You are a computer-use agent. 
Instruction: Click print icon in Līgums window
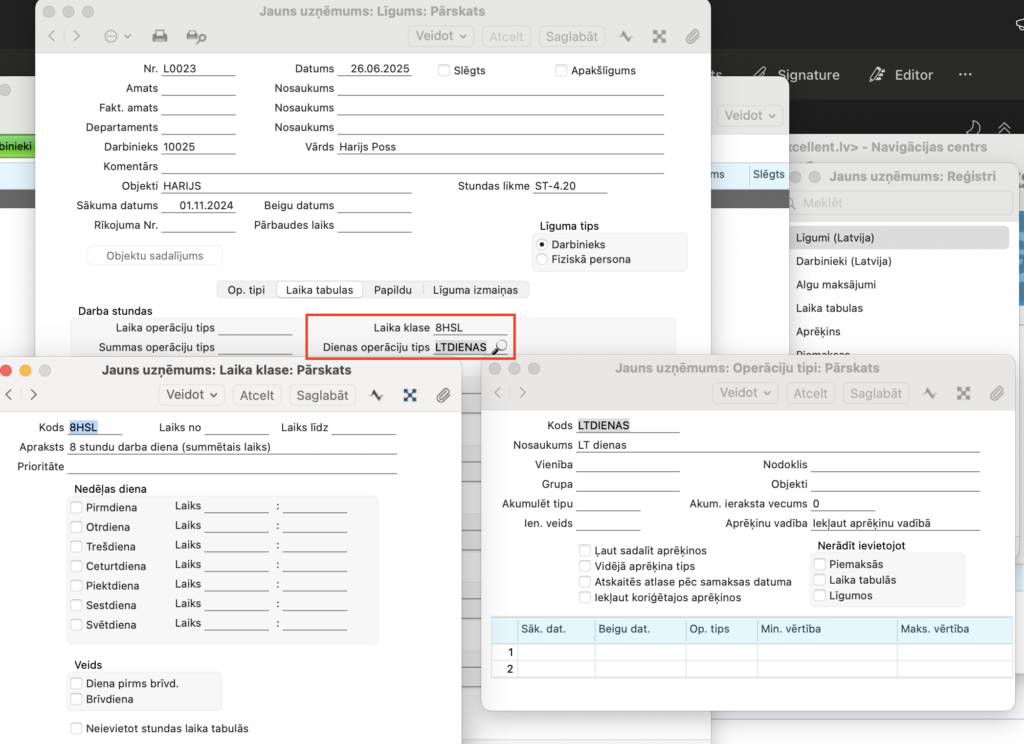[x=159, y=37]
